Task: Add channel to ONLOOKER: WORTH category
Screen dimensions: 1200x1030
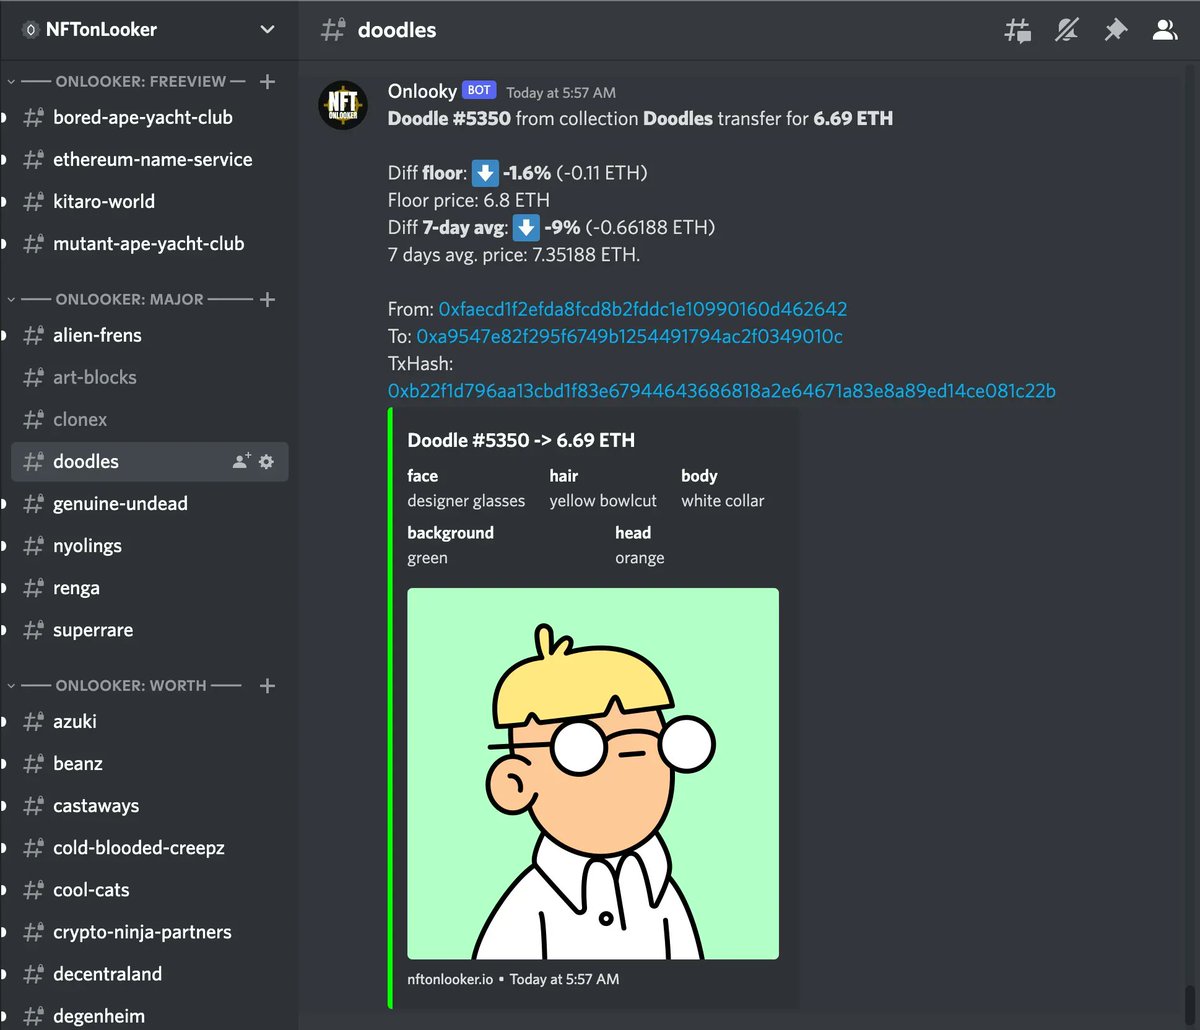Action: [267, 686]
